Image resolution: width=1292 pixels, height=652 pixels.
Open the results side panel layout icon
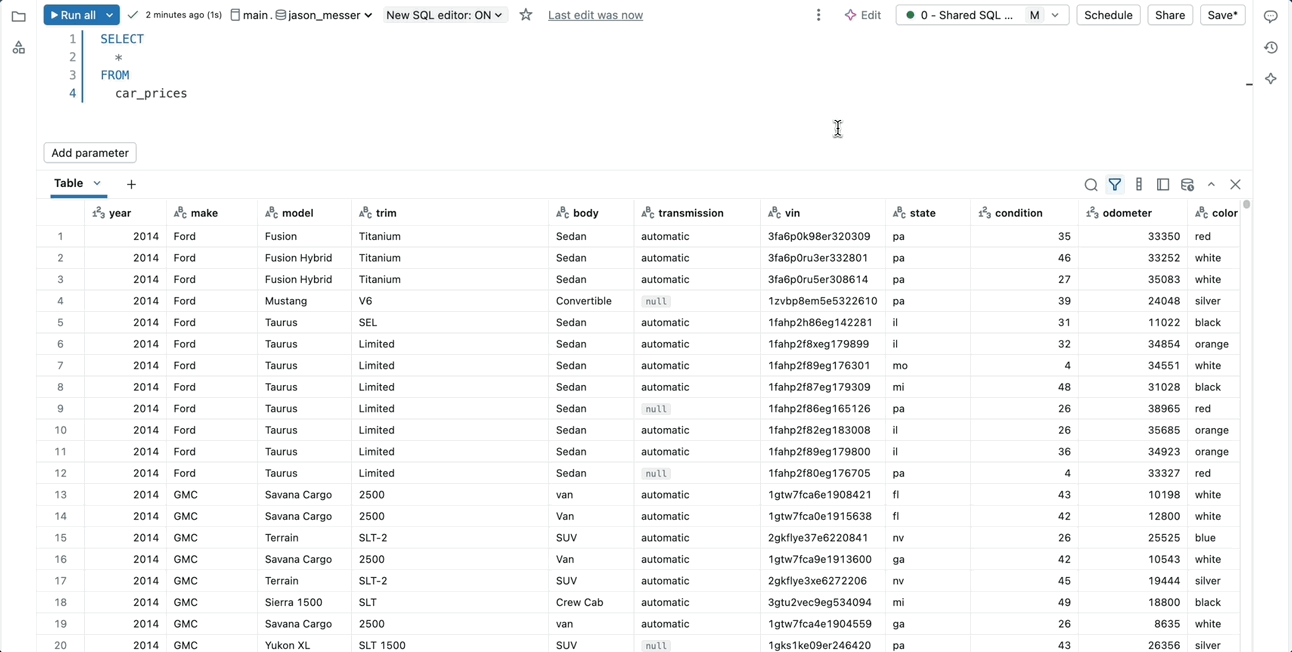(1163, 185)
